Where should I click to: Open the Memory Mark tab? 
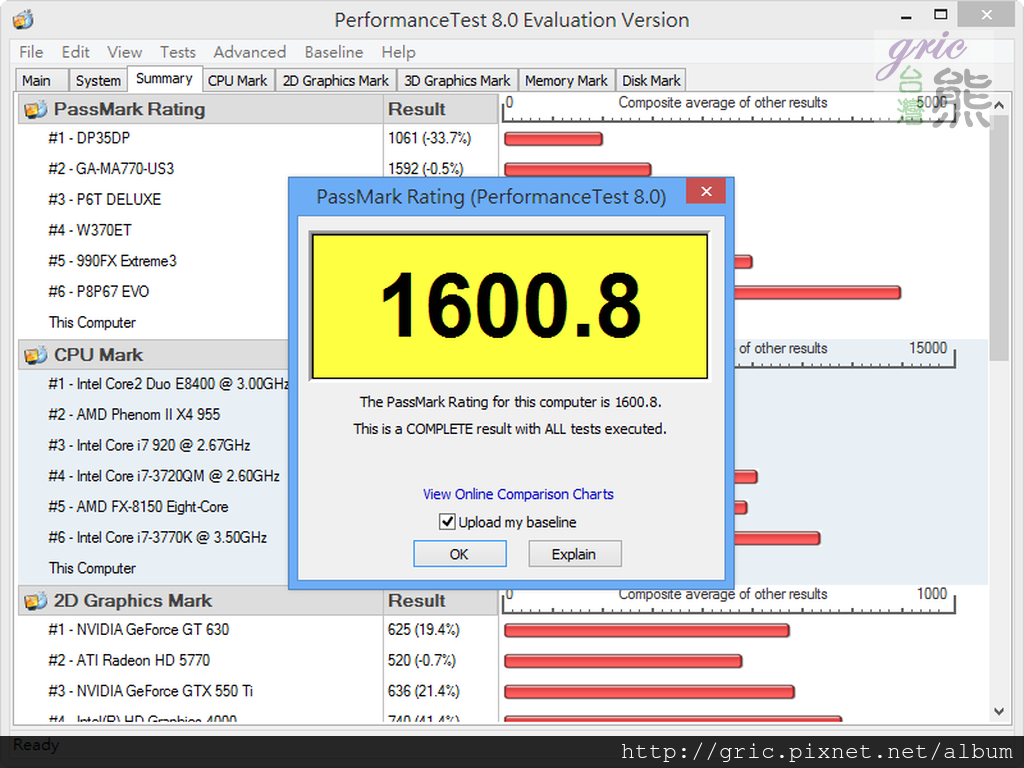[566, 81]
